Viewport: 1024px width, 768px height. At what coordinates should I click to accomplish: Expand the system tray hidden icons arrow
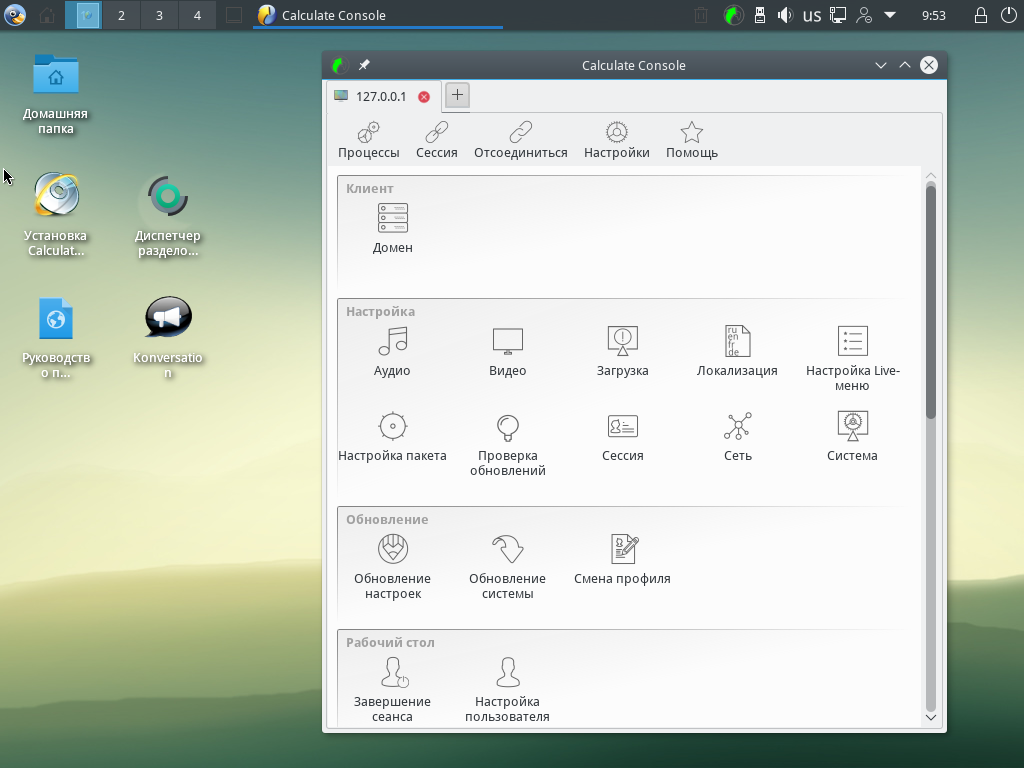tap(890, 15)
